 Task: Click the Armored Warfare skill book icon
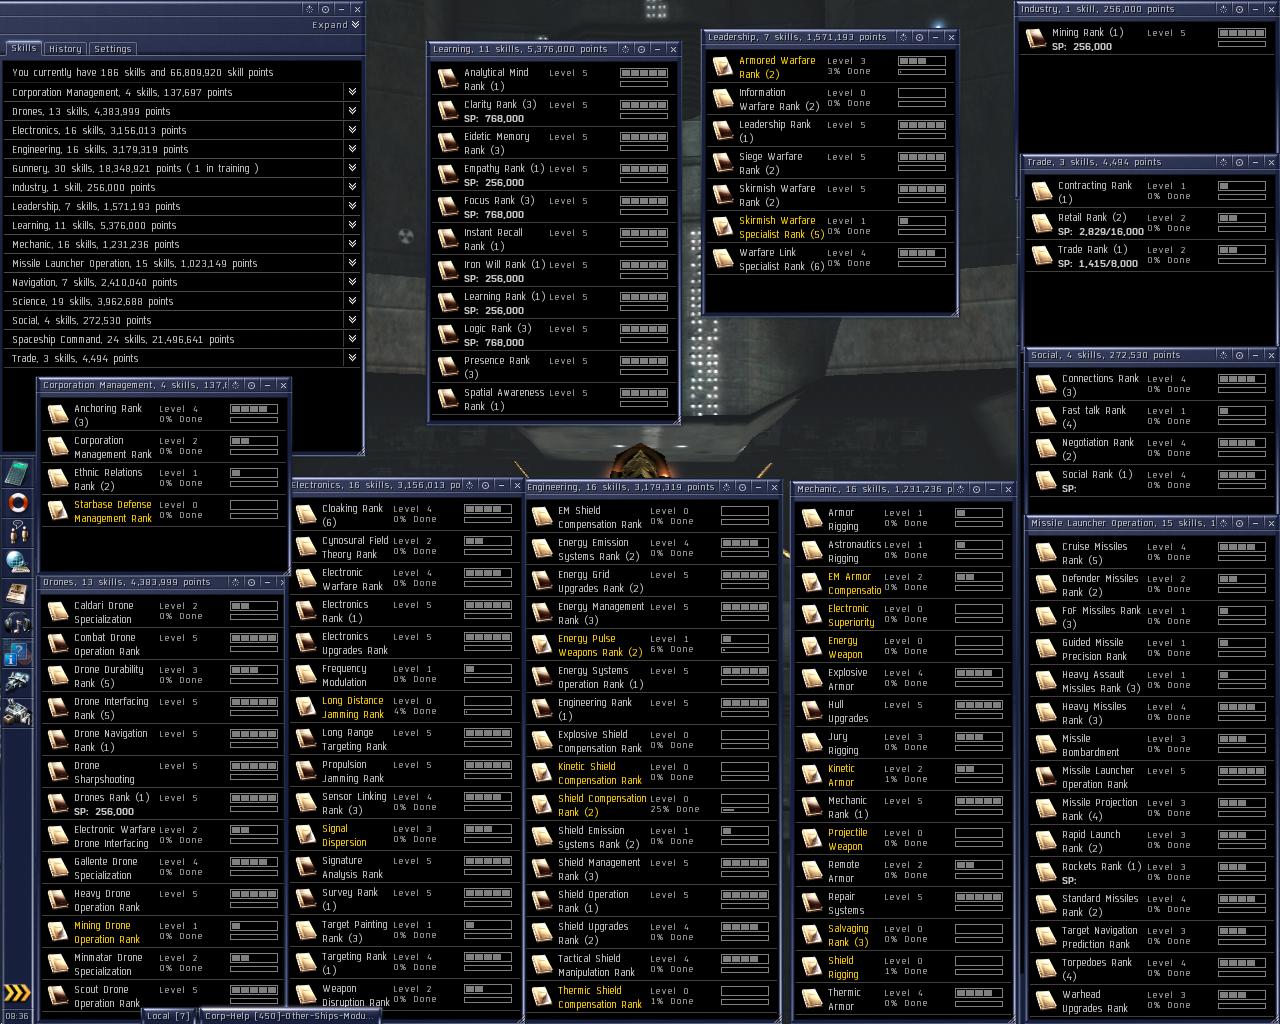pos(722,67)
